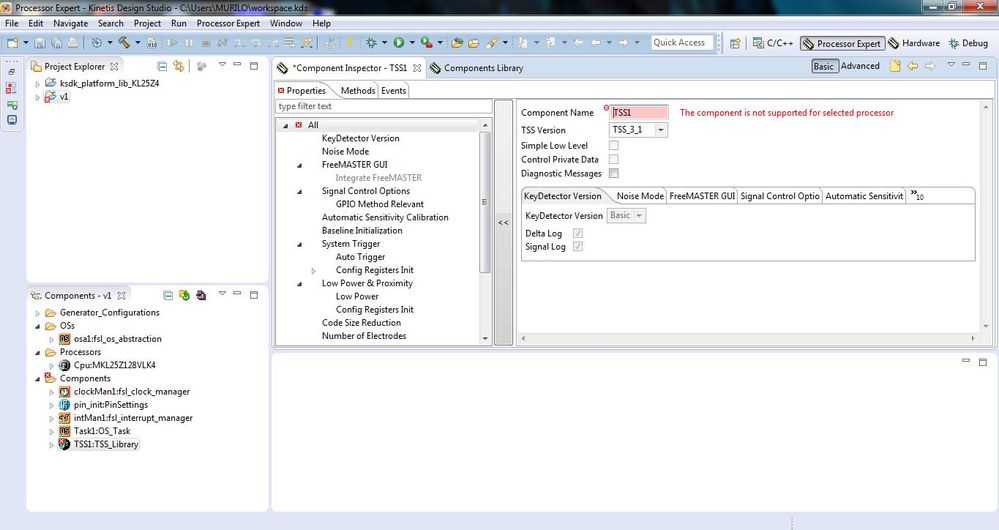Toggle the Control Private Data checkbox
The height and width of the screenshot is (530, 999).
click(614, 159)
